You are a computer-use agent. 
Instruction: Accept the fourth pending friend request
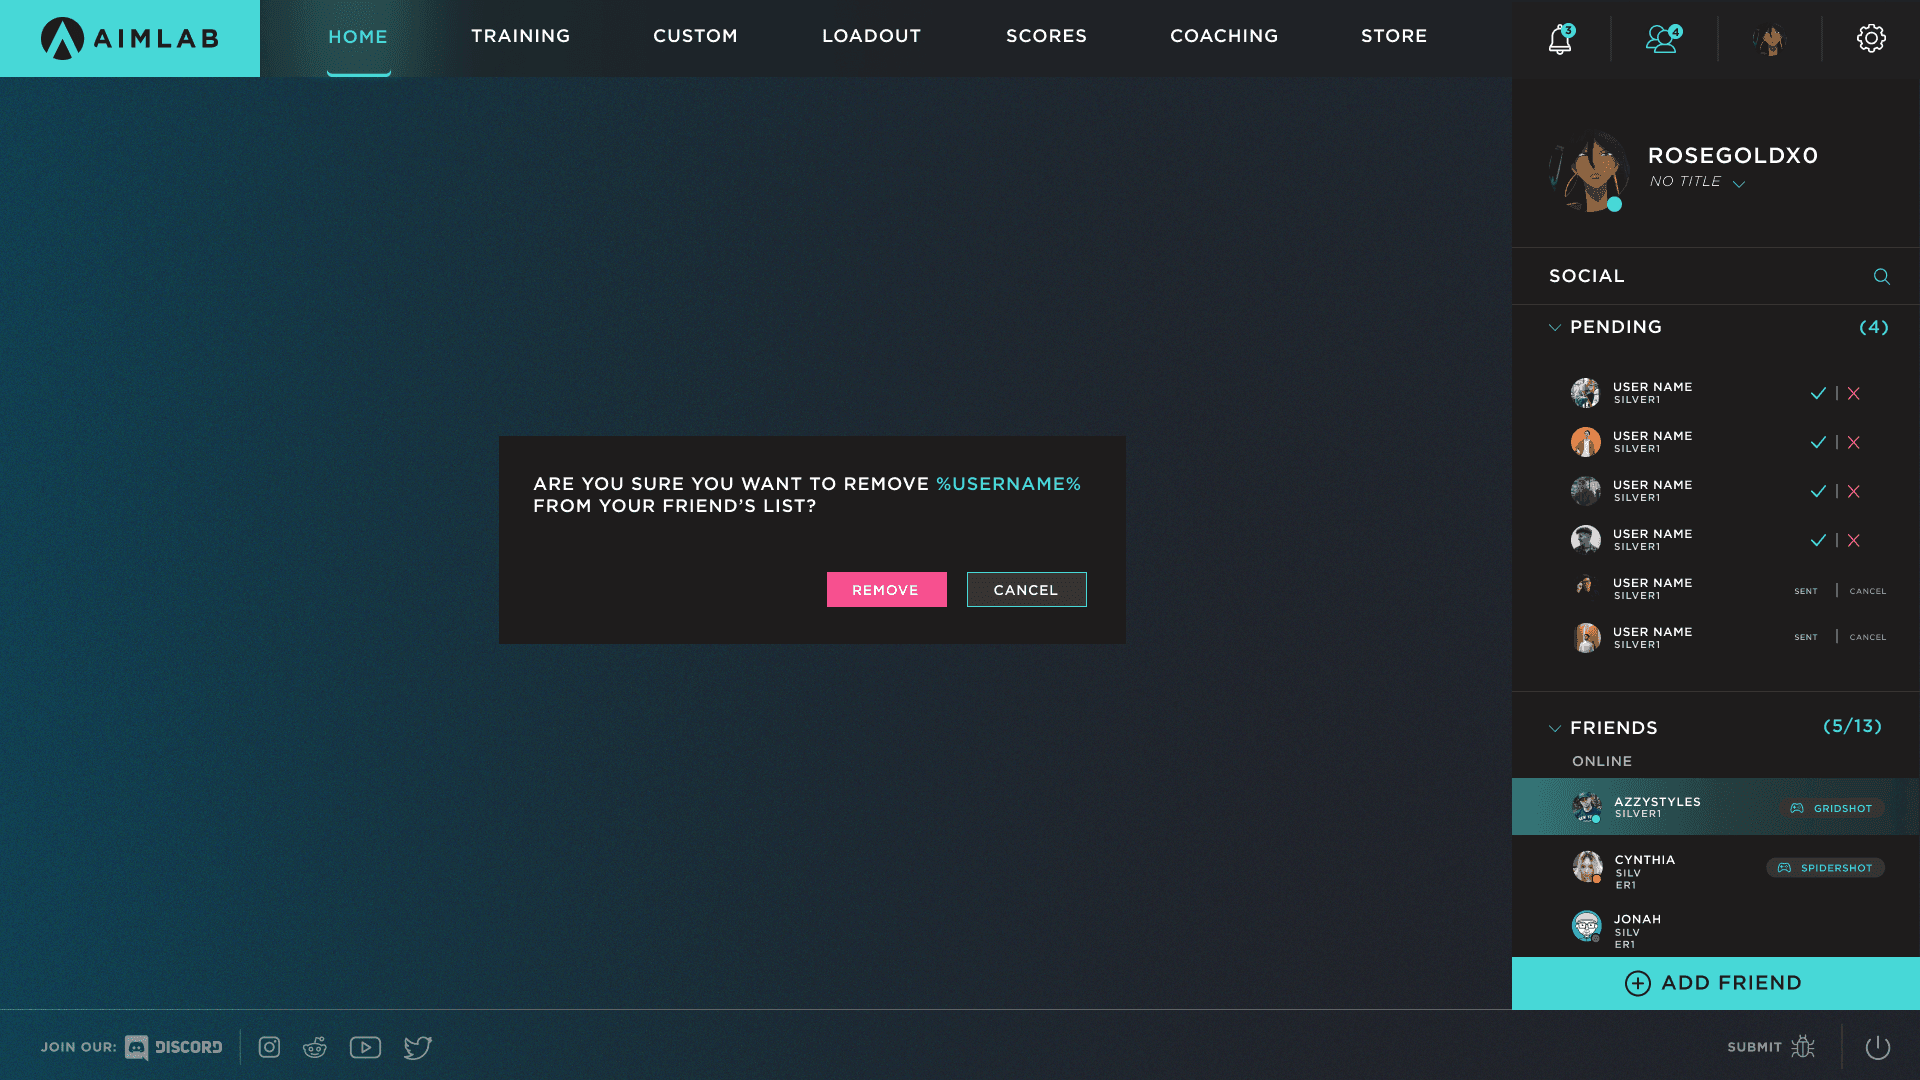[x=1818, y=541]
